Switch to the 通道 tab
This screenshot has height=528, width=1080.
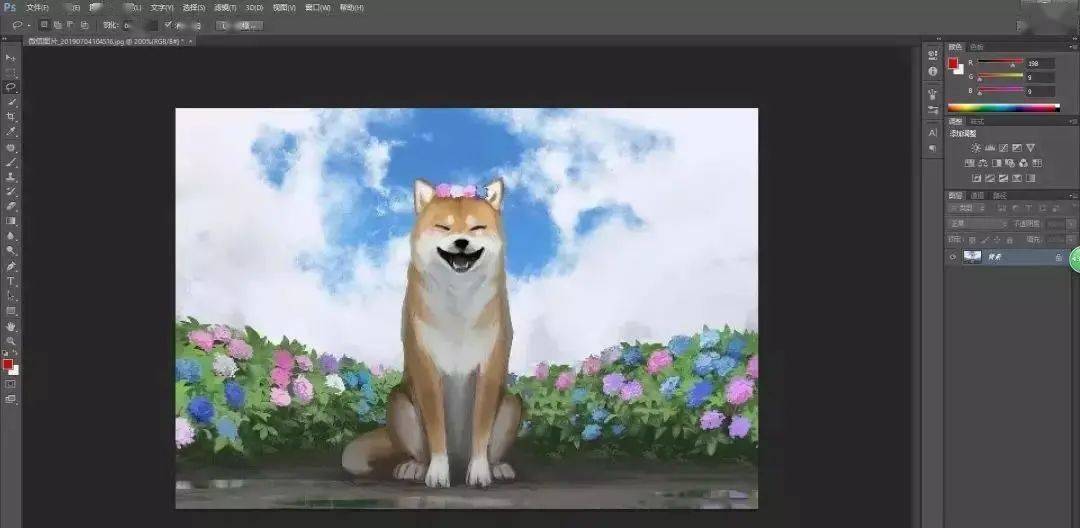click(978, 195)
